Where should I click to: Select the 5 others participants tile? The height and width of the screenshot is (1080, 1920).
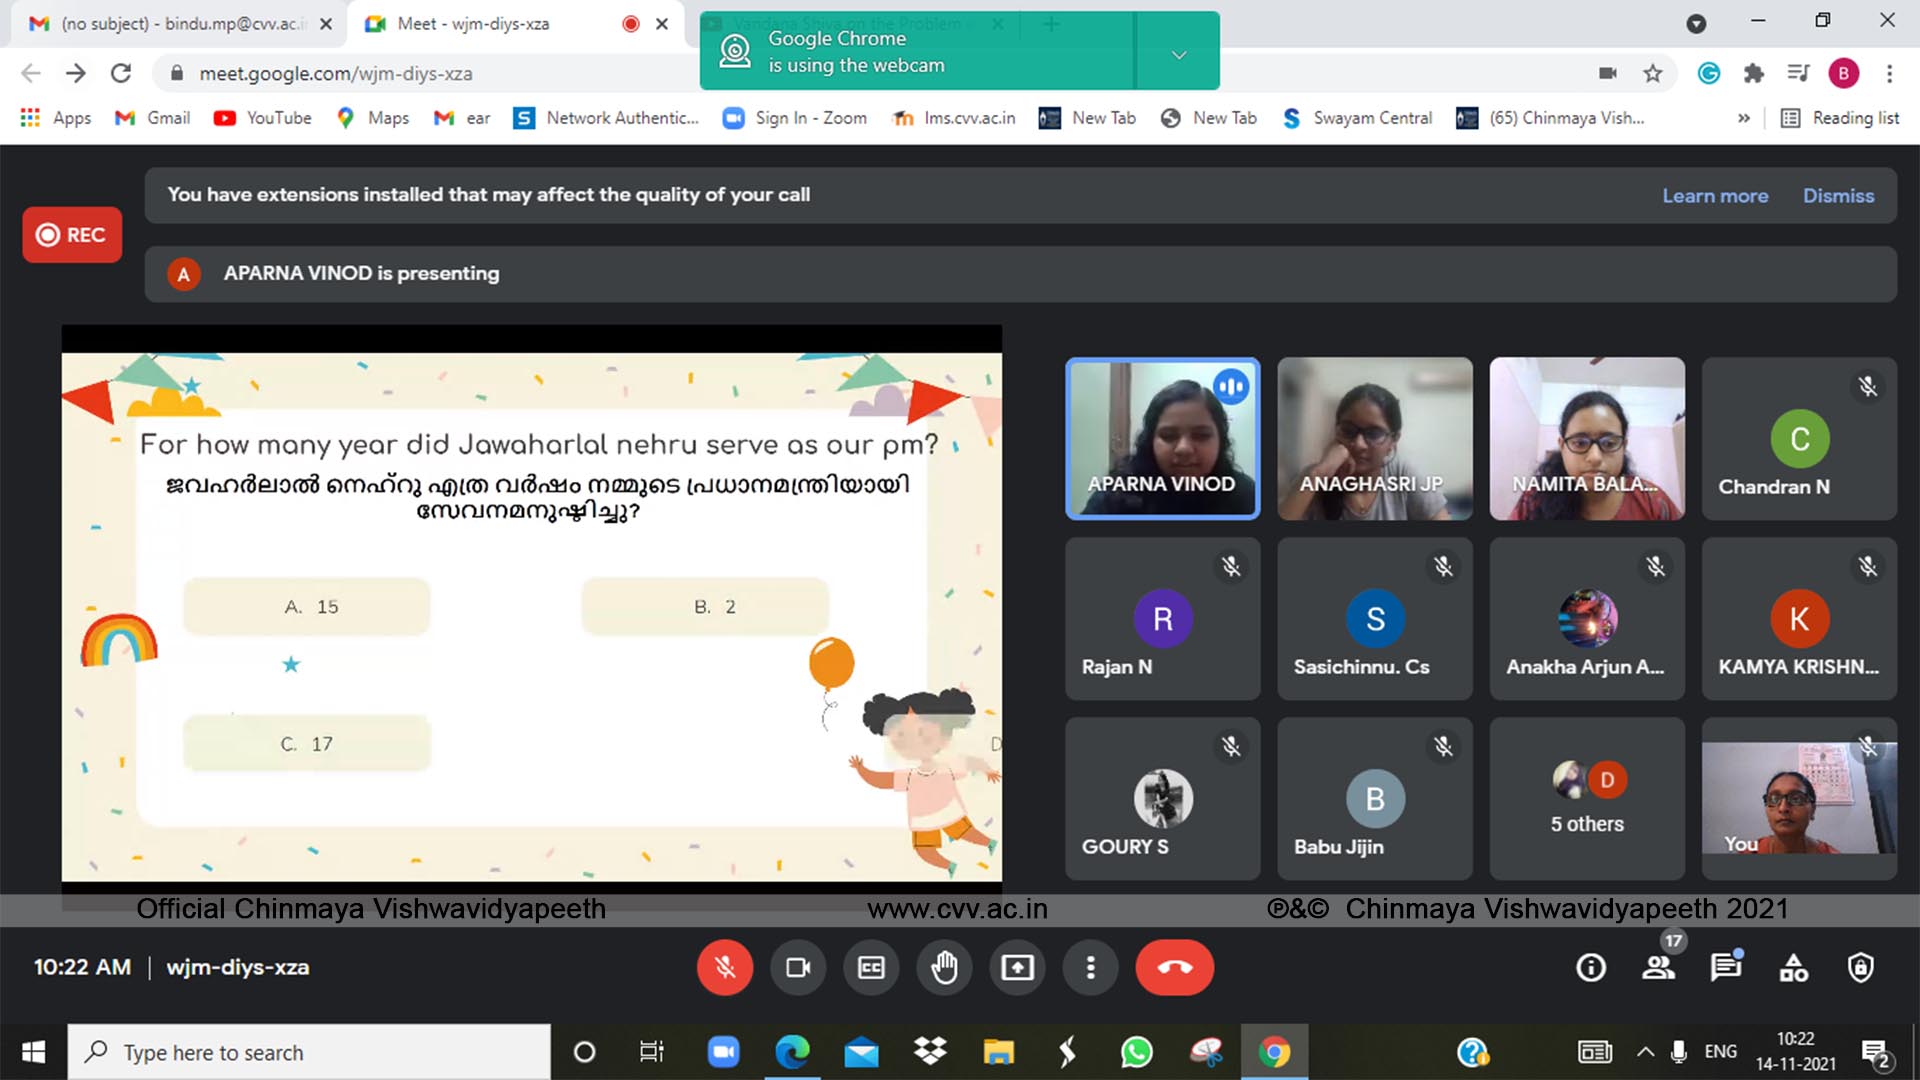coord(1587,799)
